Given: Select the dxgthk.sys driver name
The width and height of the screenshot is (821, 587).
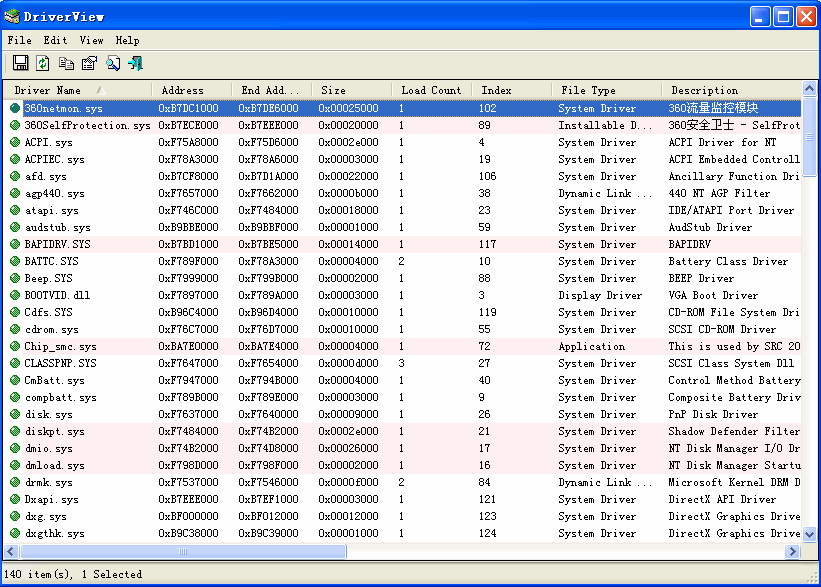Looking at the screenshot, I should pyautogui.click(x=54, y=534).
